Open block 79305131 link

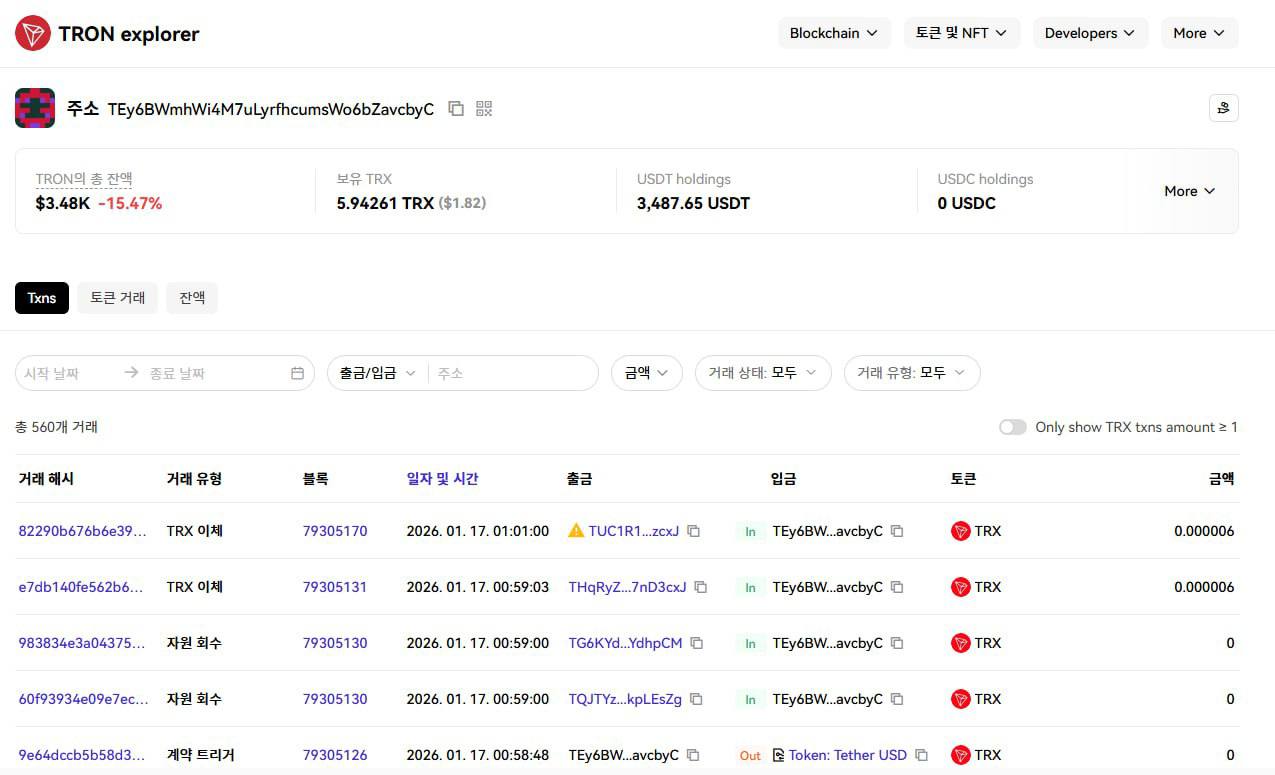click(335, 587)
